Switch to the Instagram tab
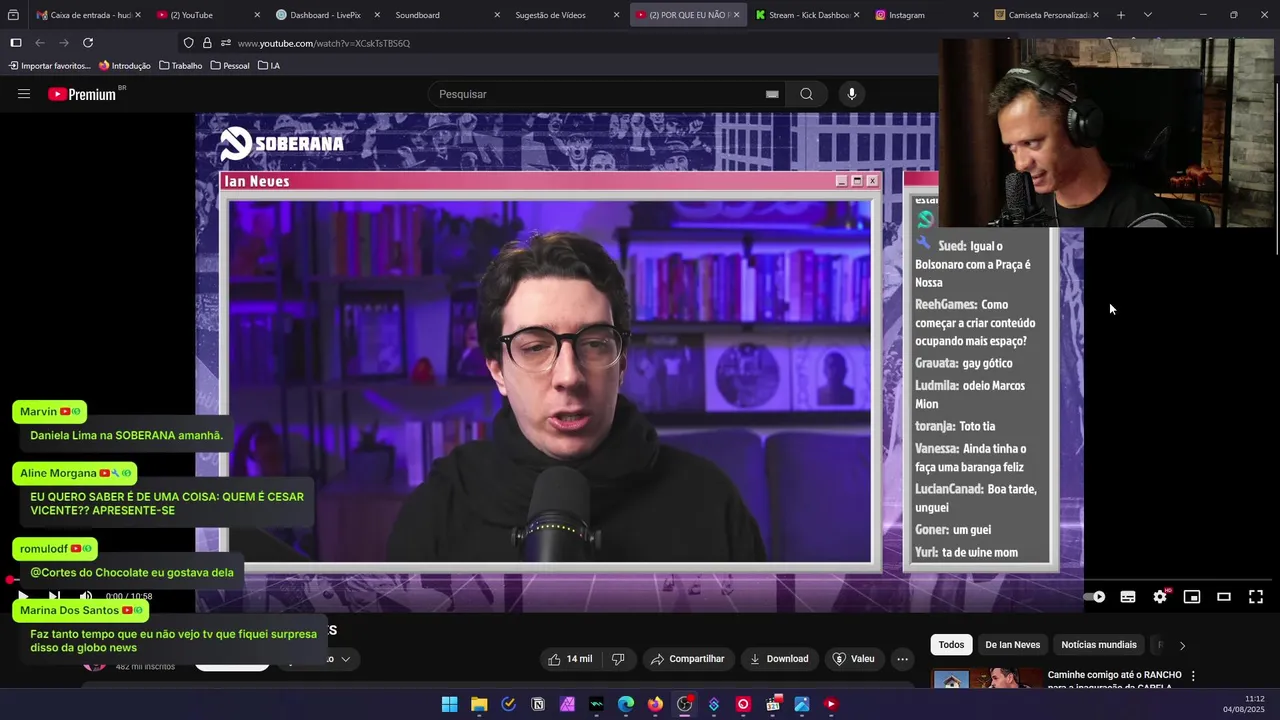The width and height of the screenshot is (1280, 720). pos(926,15)
